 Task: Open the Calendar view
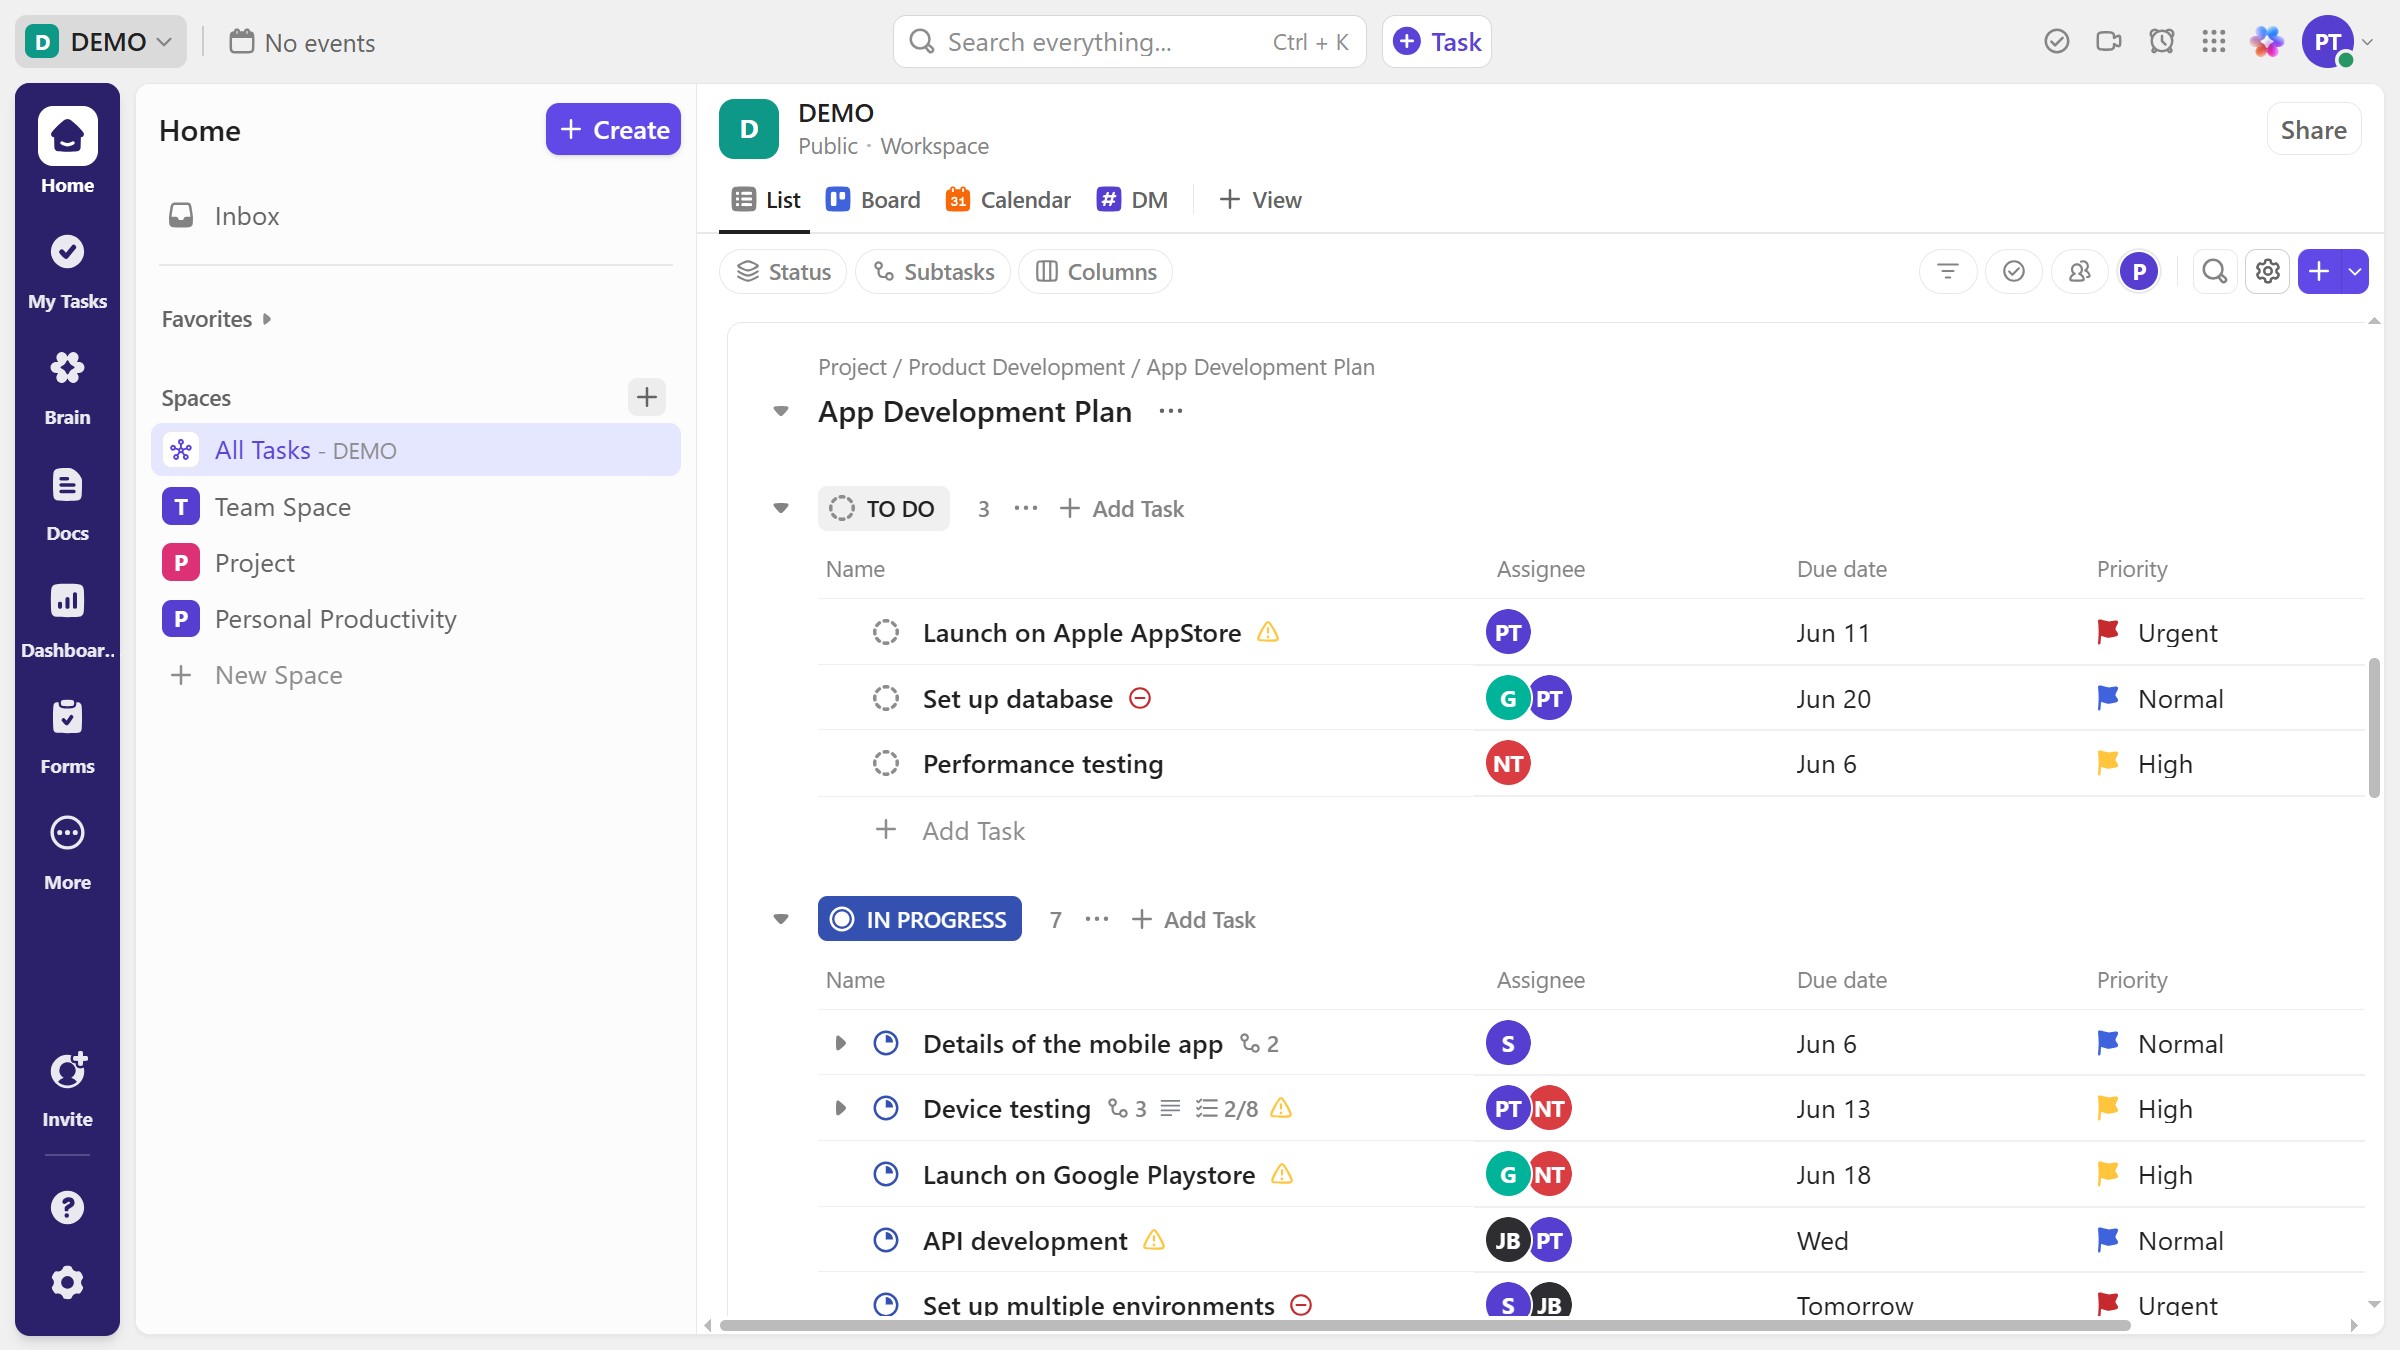click(1007, 199)
